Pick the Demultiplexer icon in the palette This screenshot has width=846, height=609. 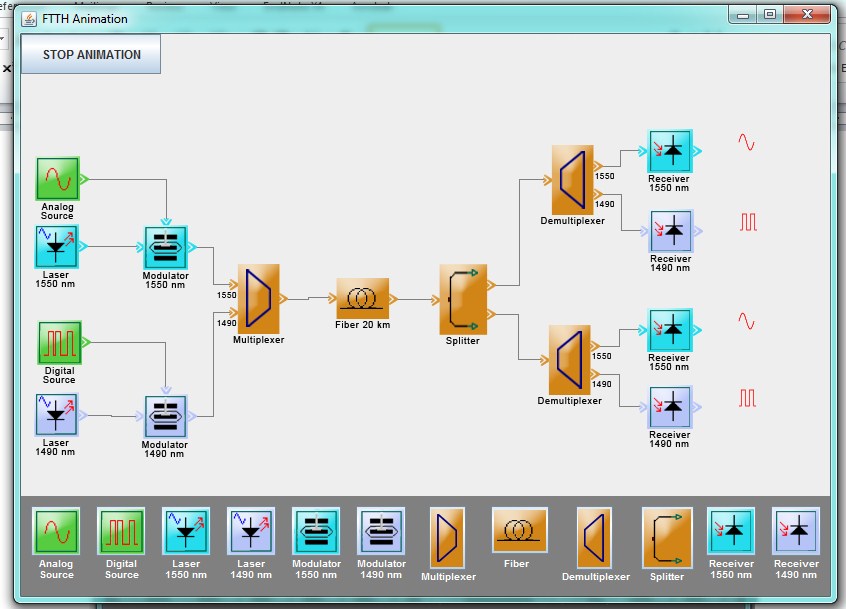click(x=594, y=537)
